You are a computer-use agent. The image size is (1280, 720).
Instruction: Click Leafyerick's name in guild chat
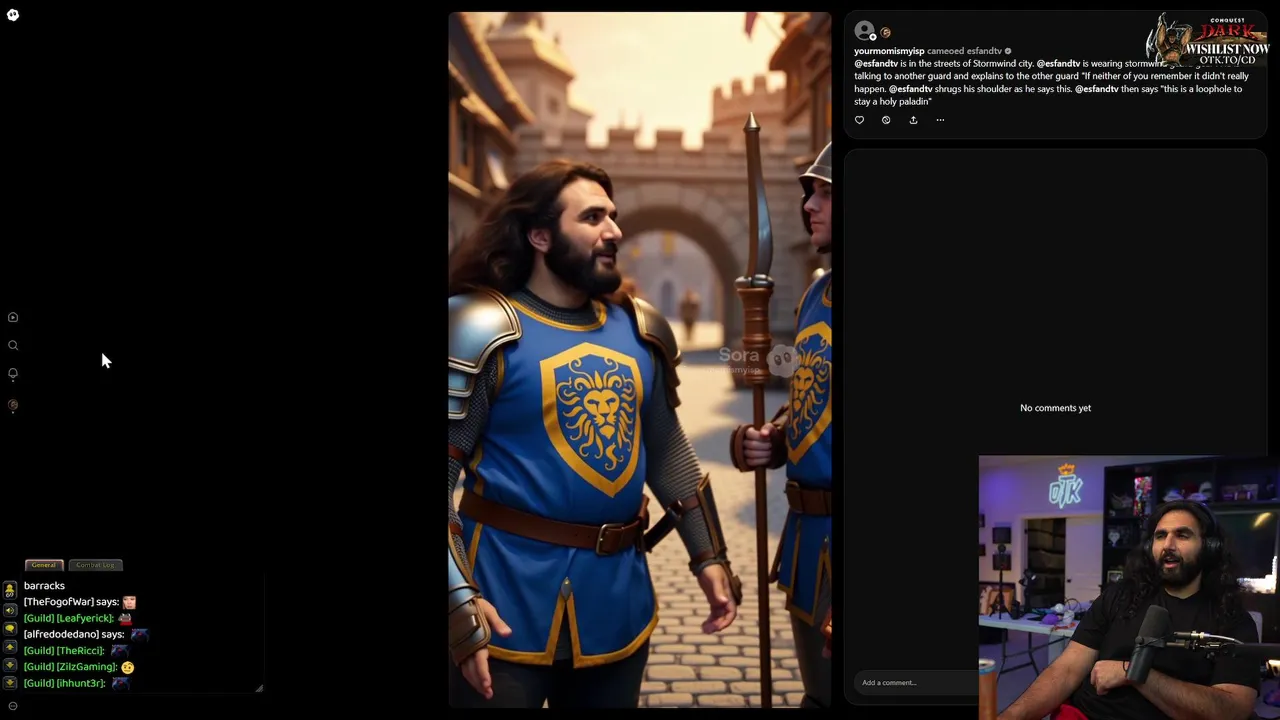[x=85, y=618]
